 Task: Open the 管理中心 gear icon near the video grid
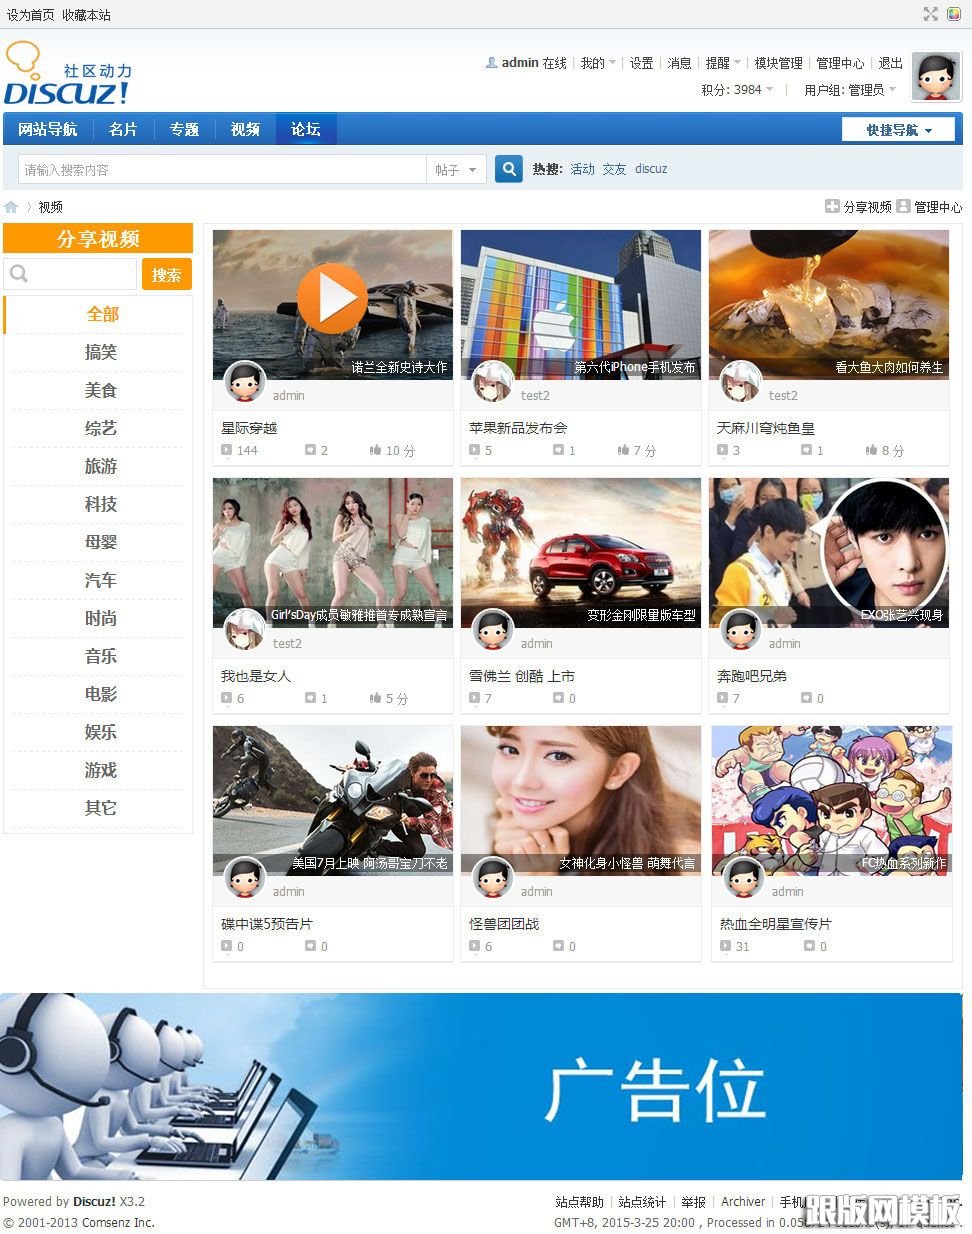pyautogui.click(x=905, y=207)
